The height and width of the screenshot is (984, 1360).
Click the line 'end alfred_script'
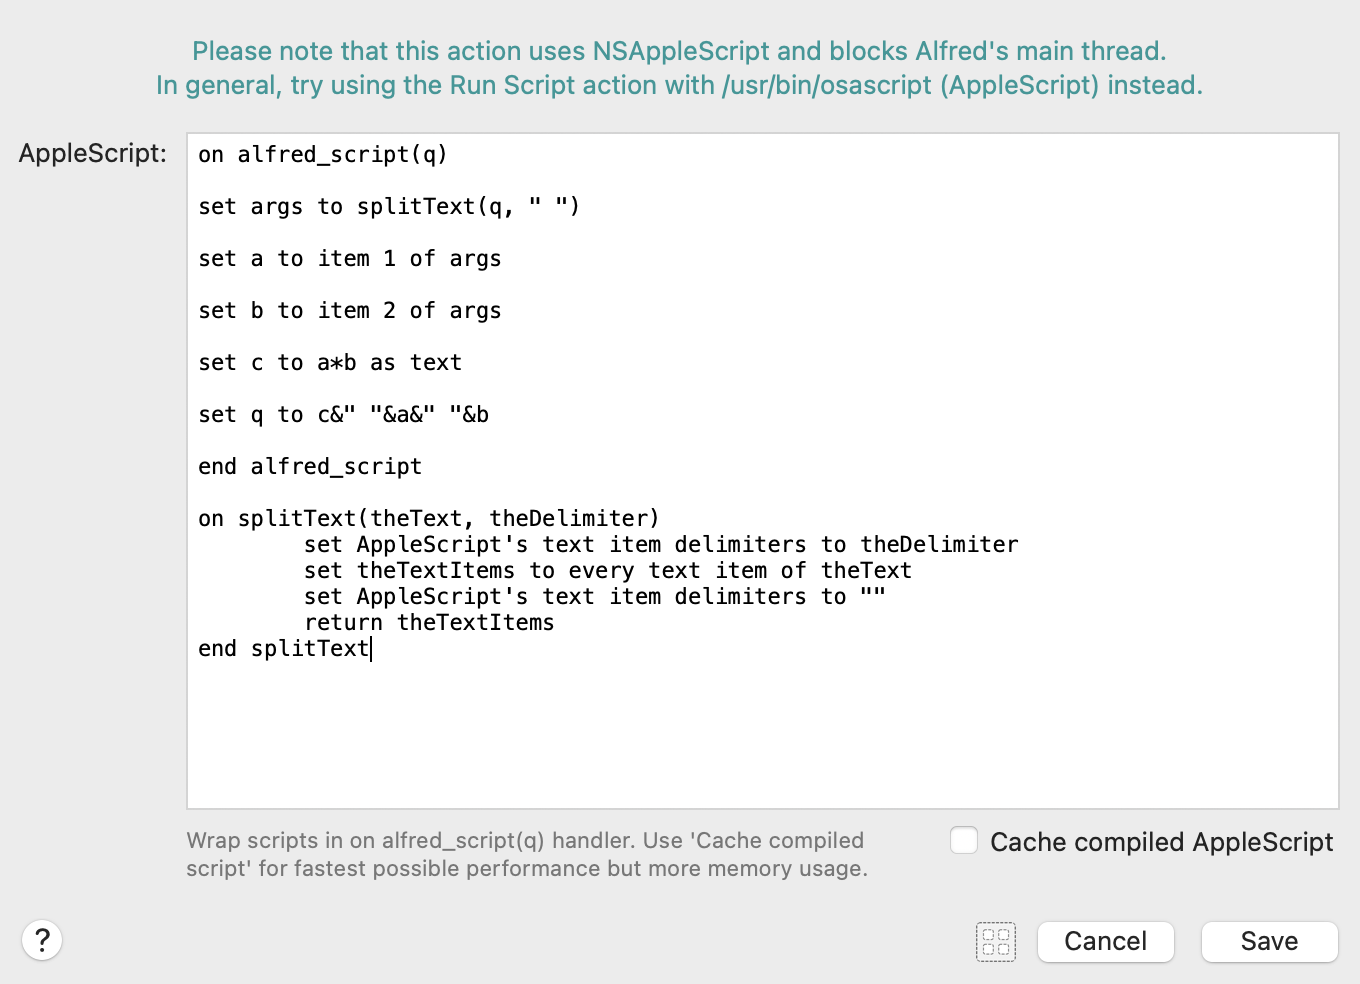(x=310, y=465)
